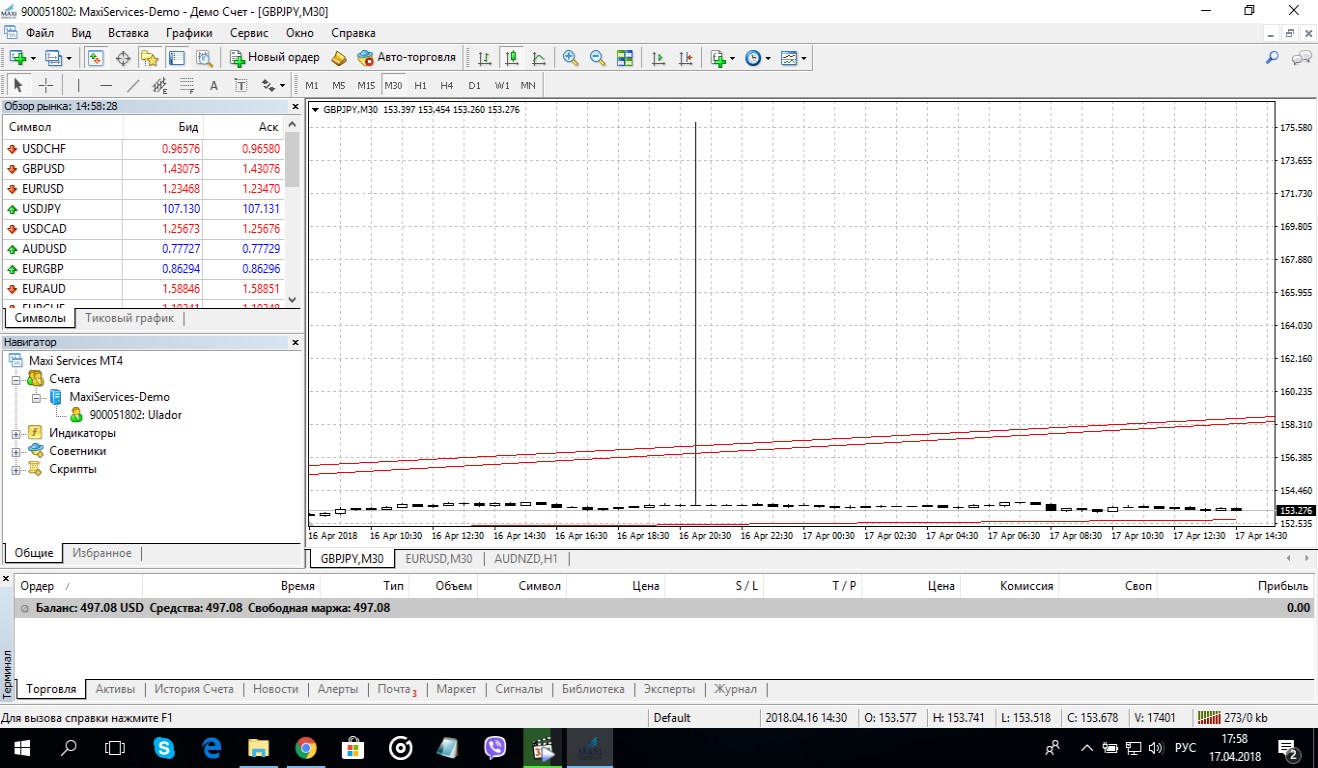Toggle the chart auto-scroll button
Image resolution: width=1318 pixels, height=768 pixels.
pyautogui.click(x=659, y=58)
